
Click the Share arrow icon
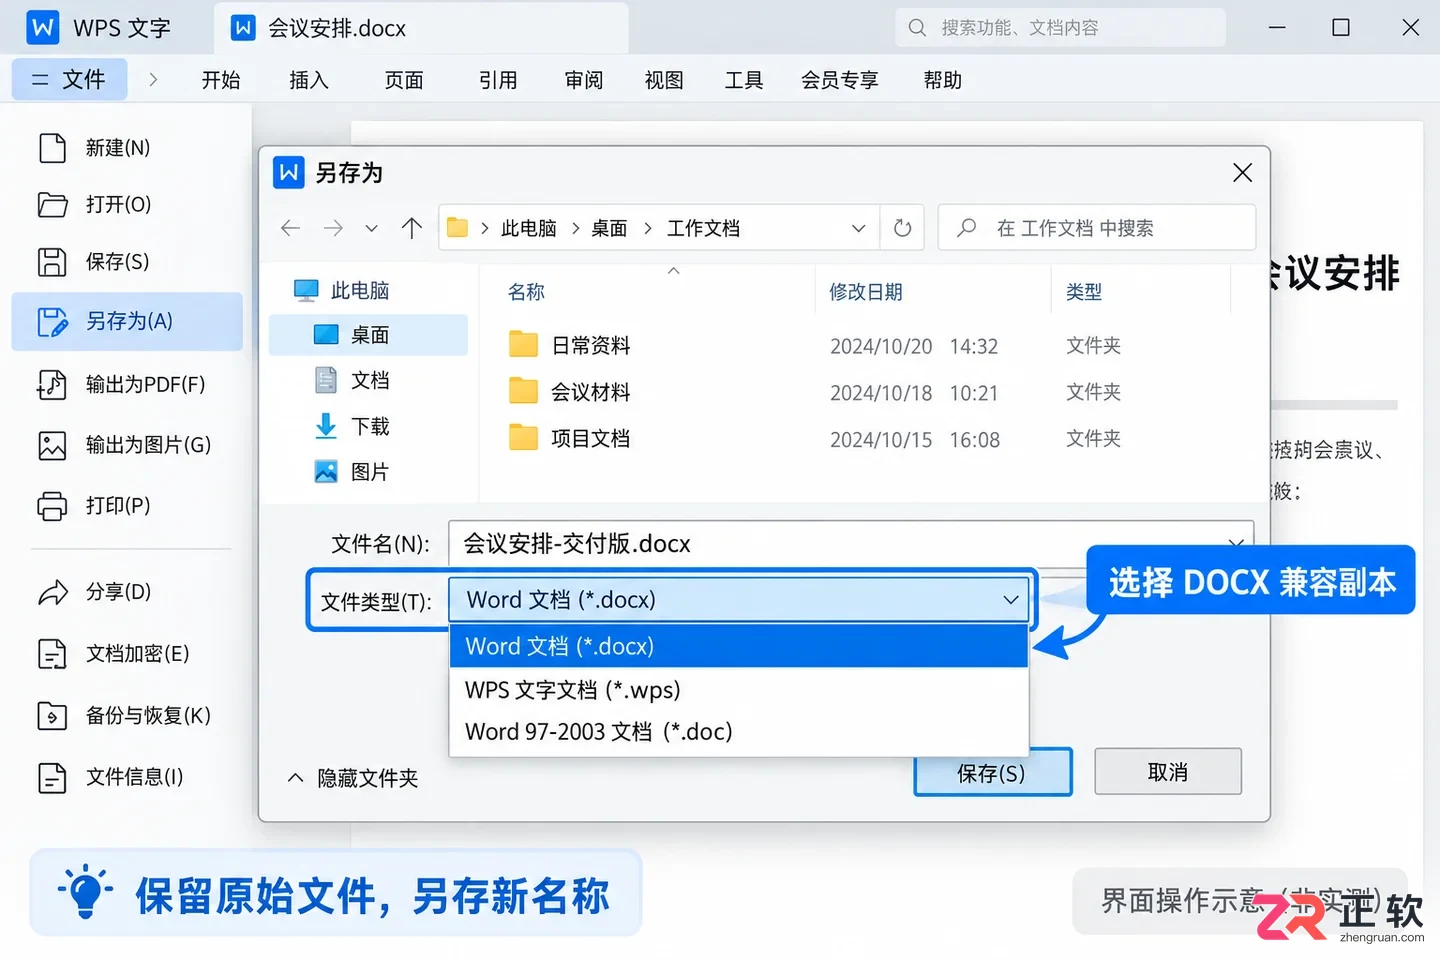pyautogui.click(x=52, y=592)
